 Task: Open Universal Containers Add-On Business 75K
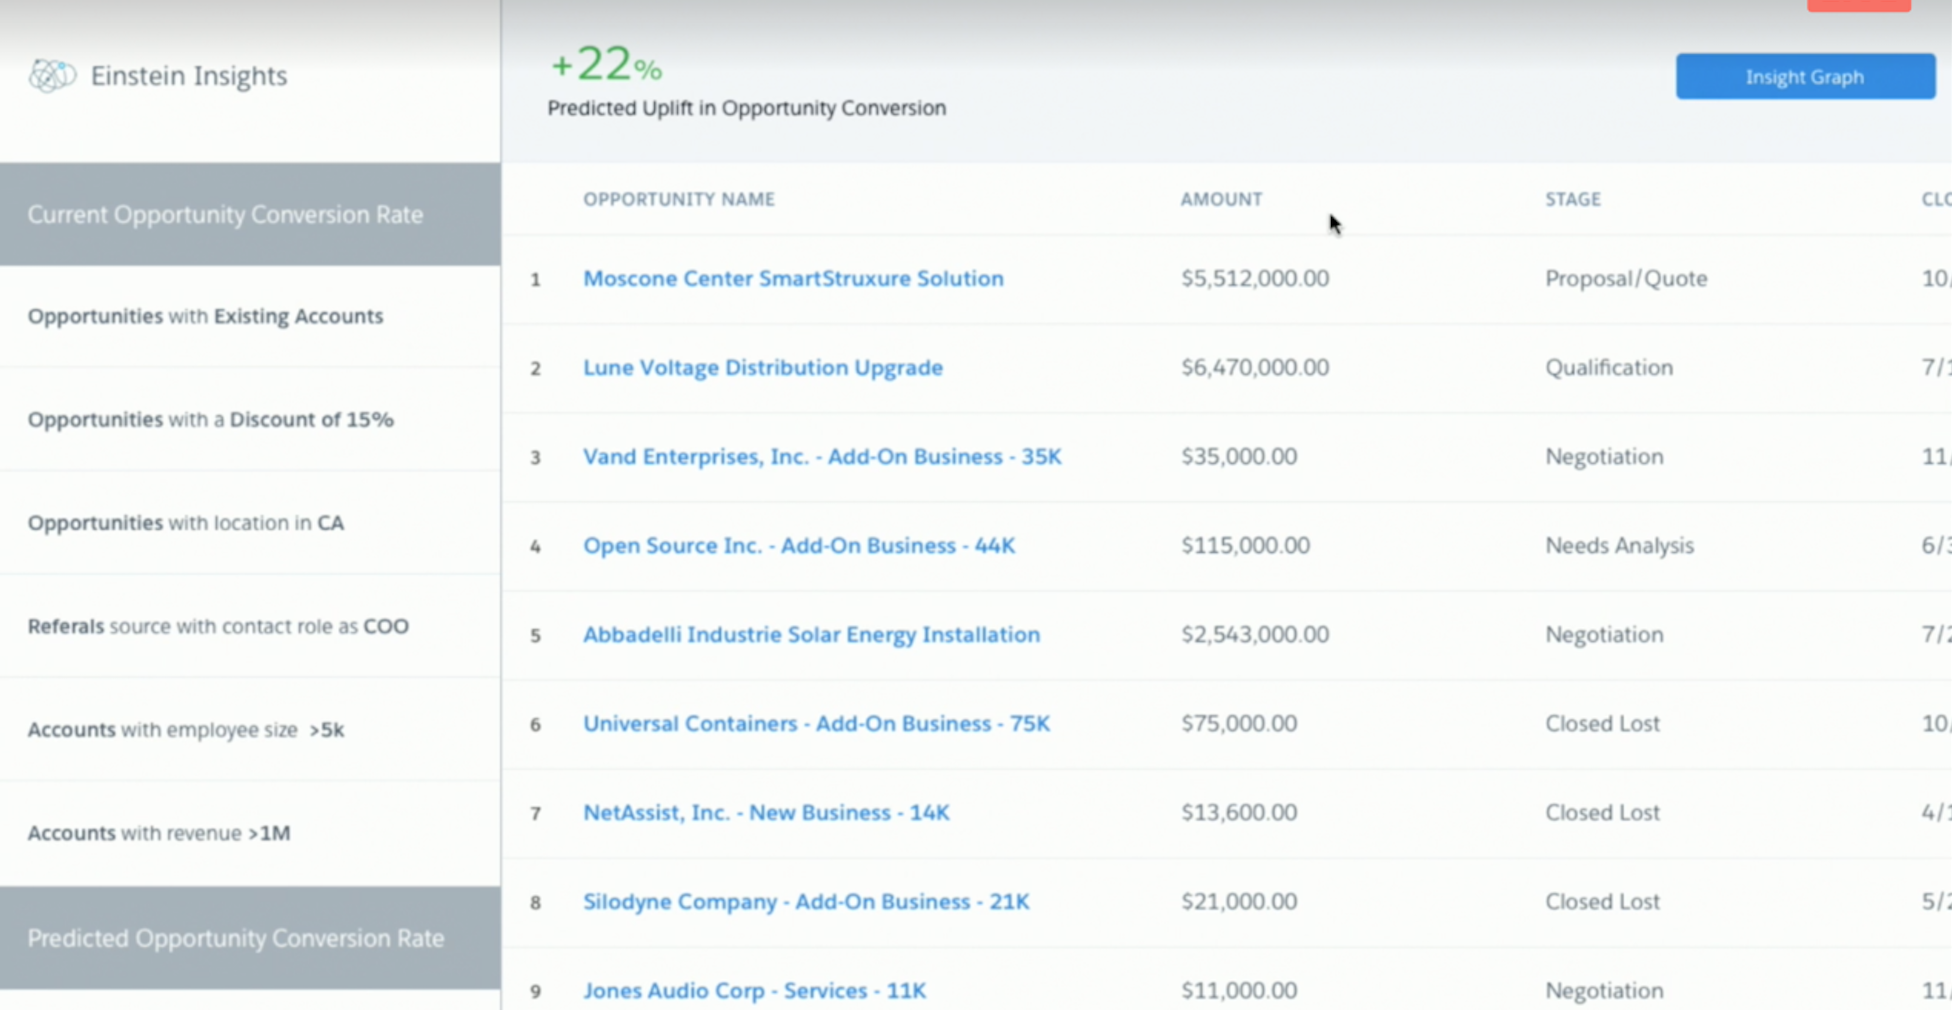(816, 723)
